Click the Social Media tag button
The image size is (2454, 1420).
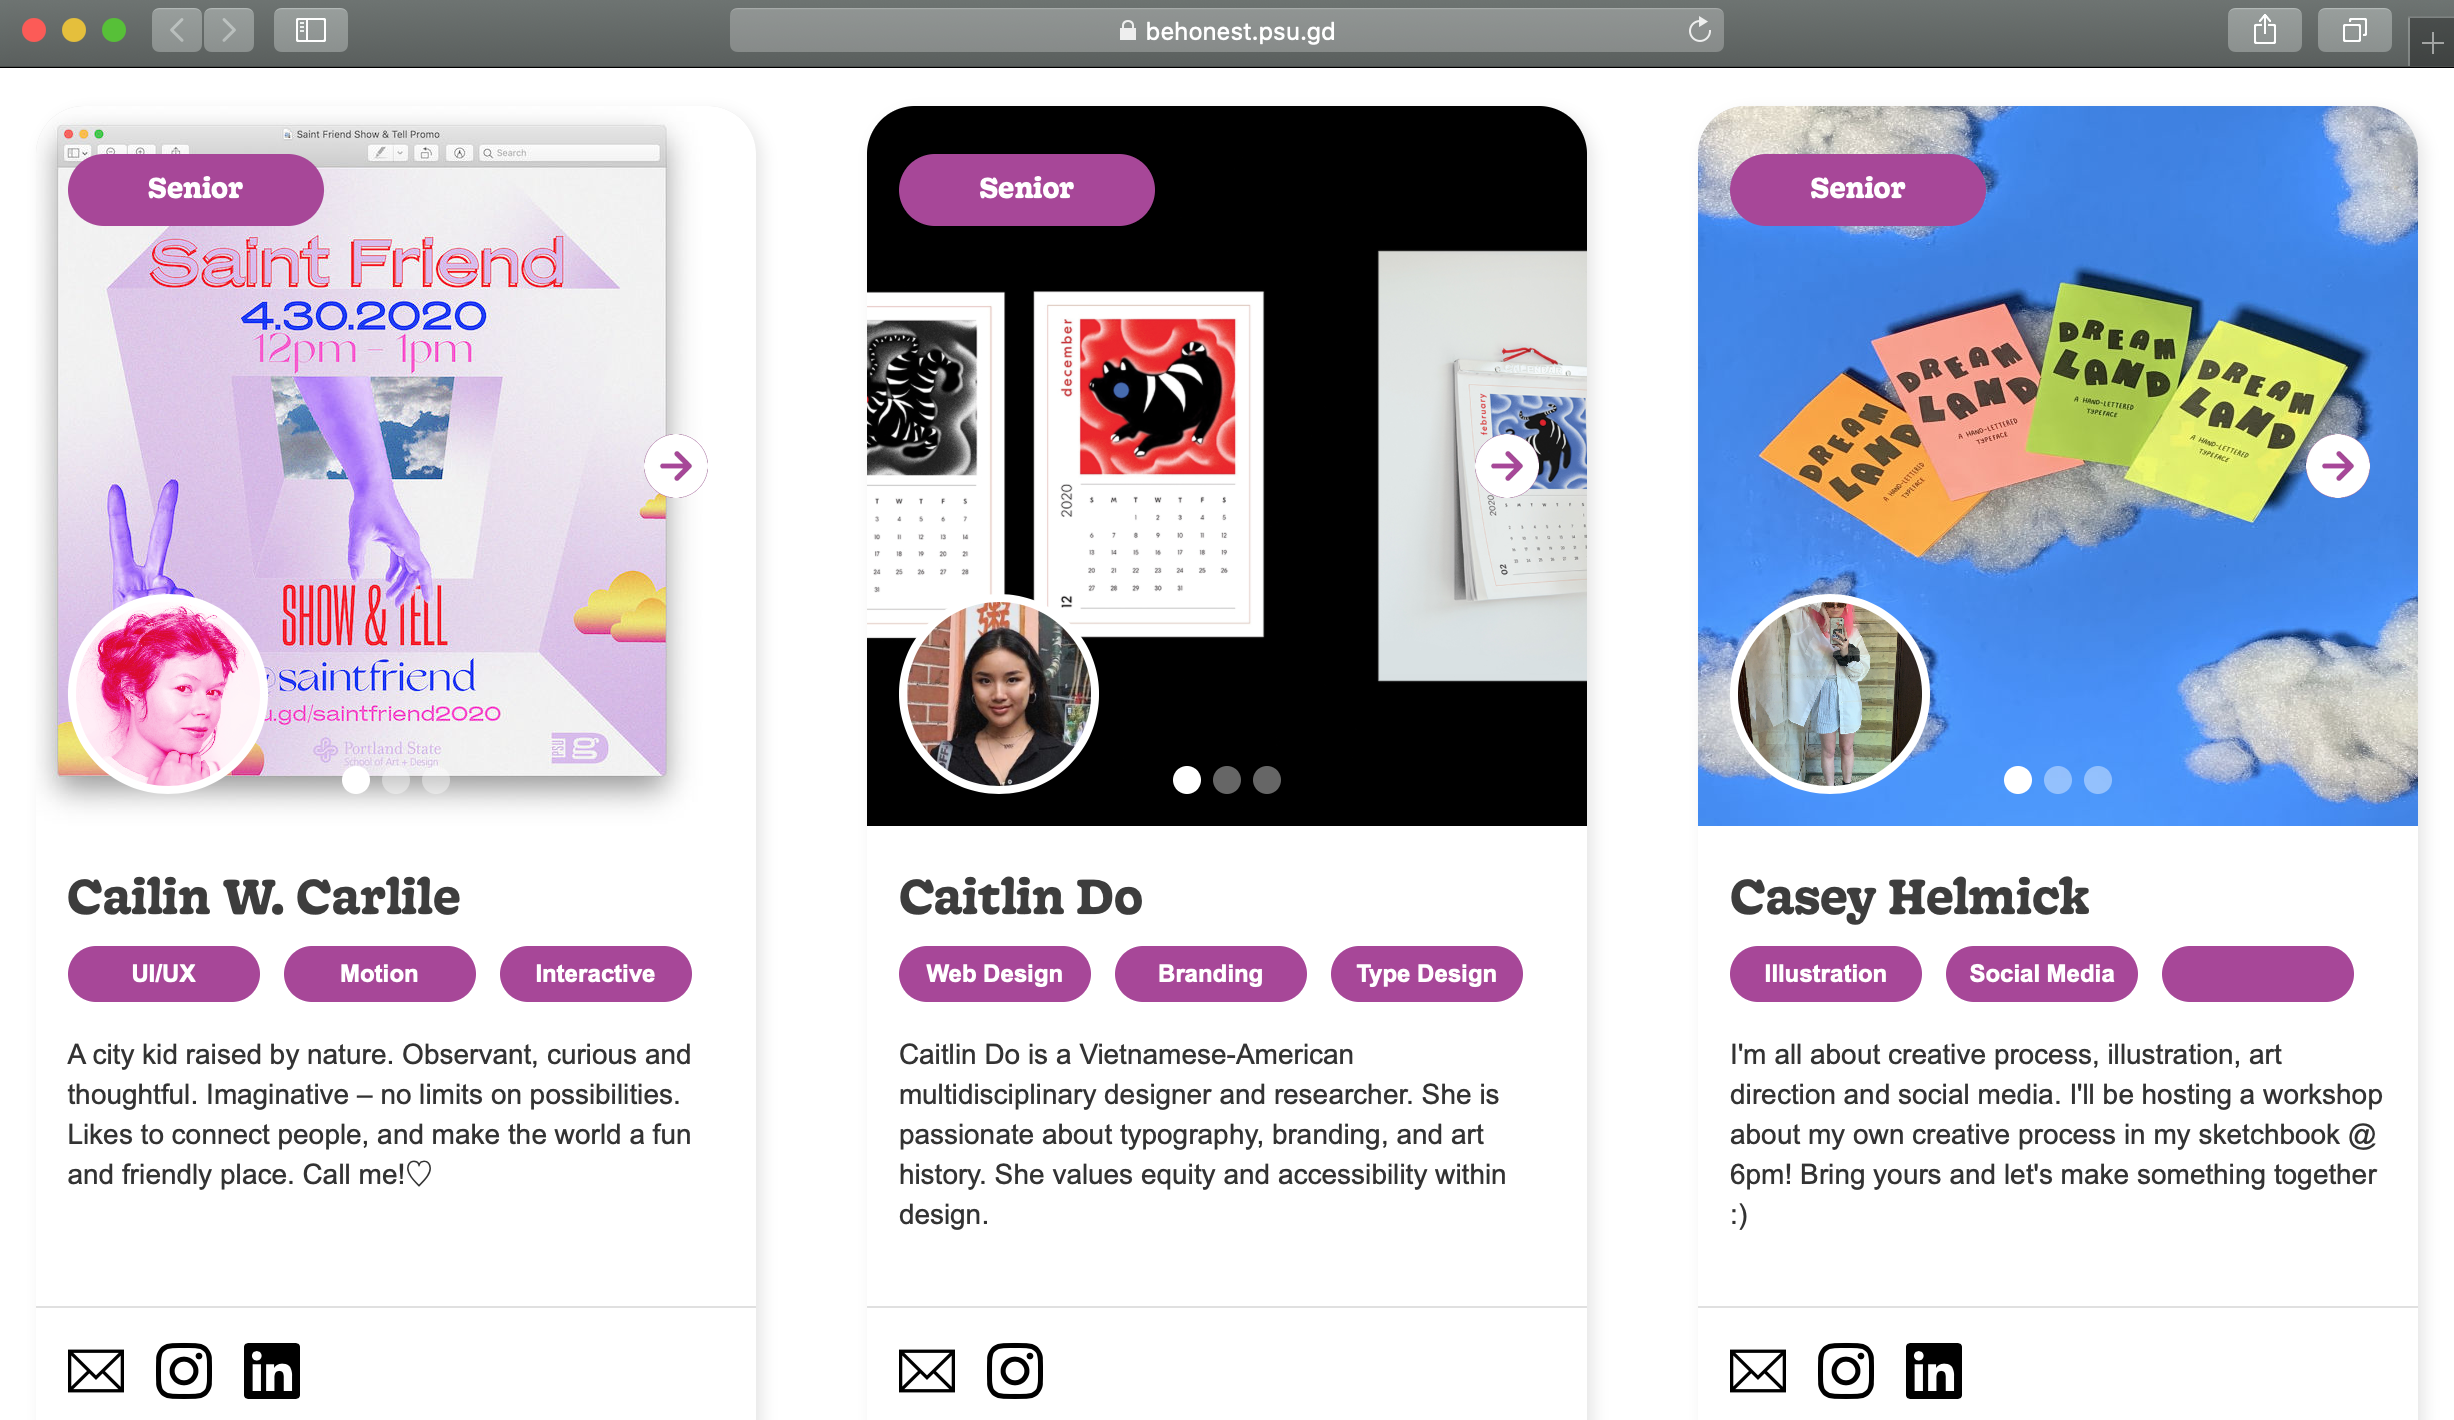(x=2042, y=974)
